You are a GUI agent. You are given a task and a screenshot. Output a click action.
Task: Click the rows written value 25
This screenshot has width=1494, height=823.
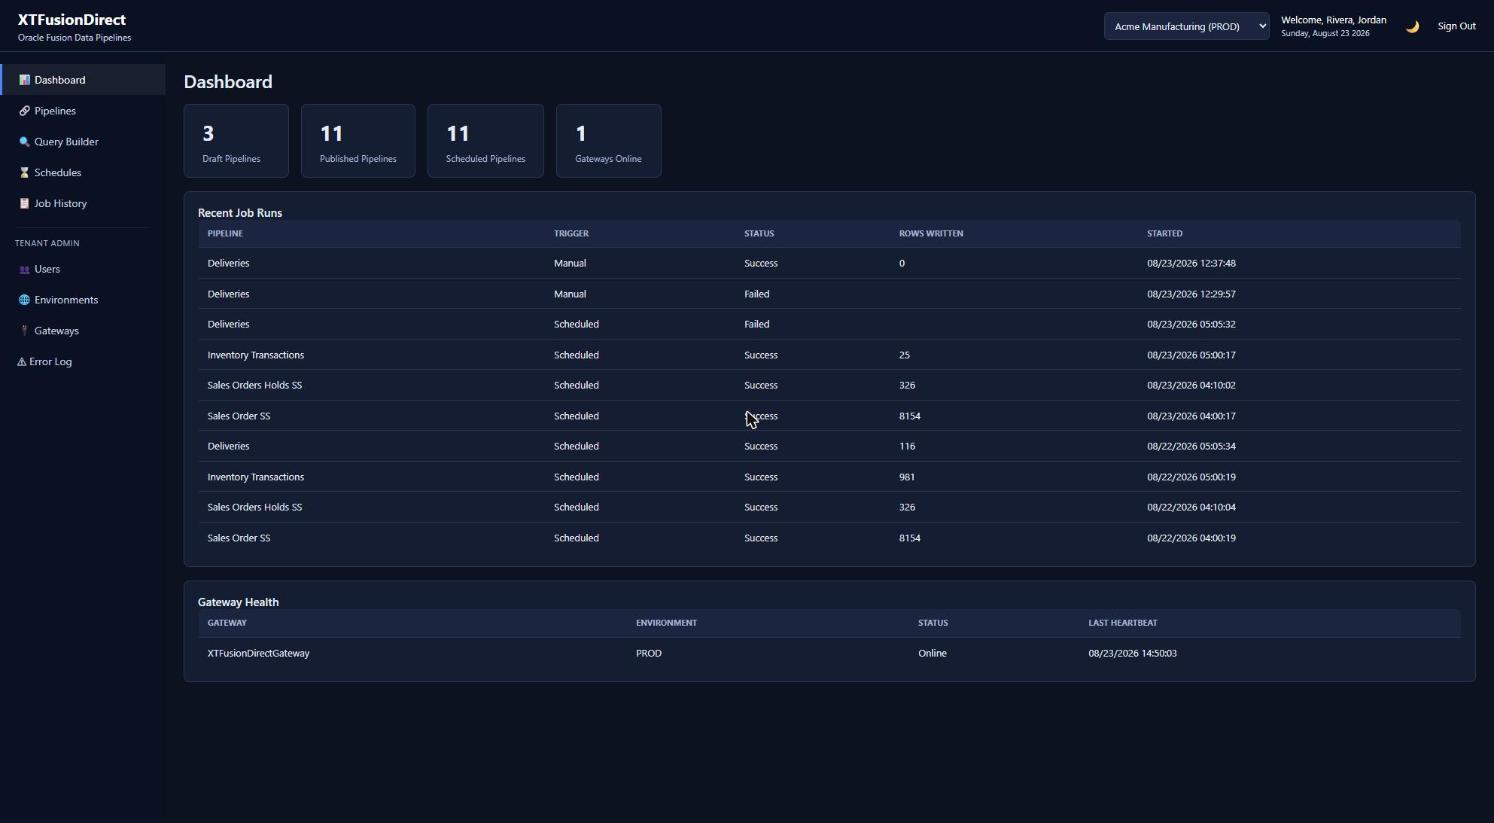coord(904,355)
